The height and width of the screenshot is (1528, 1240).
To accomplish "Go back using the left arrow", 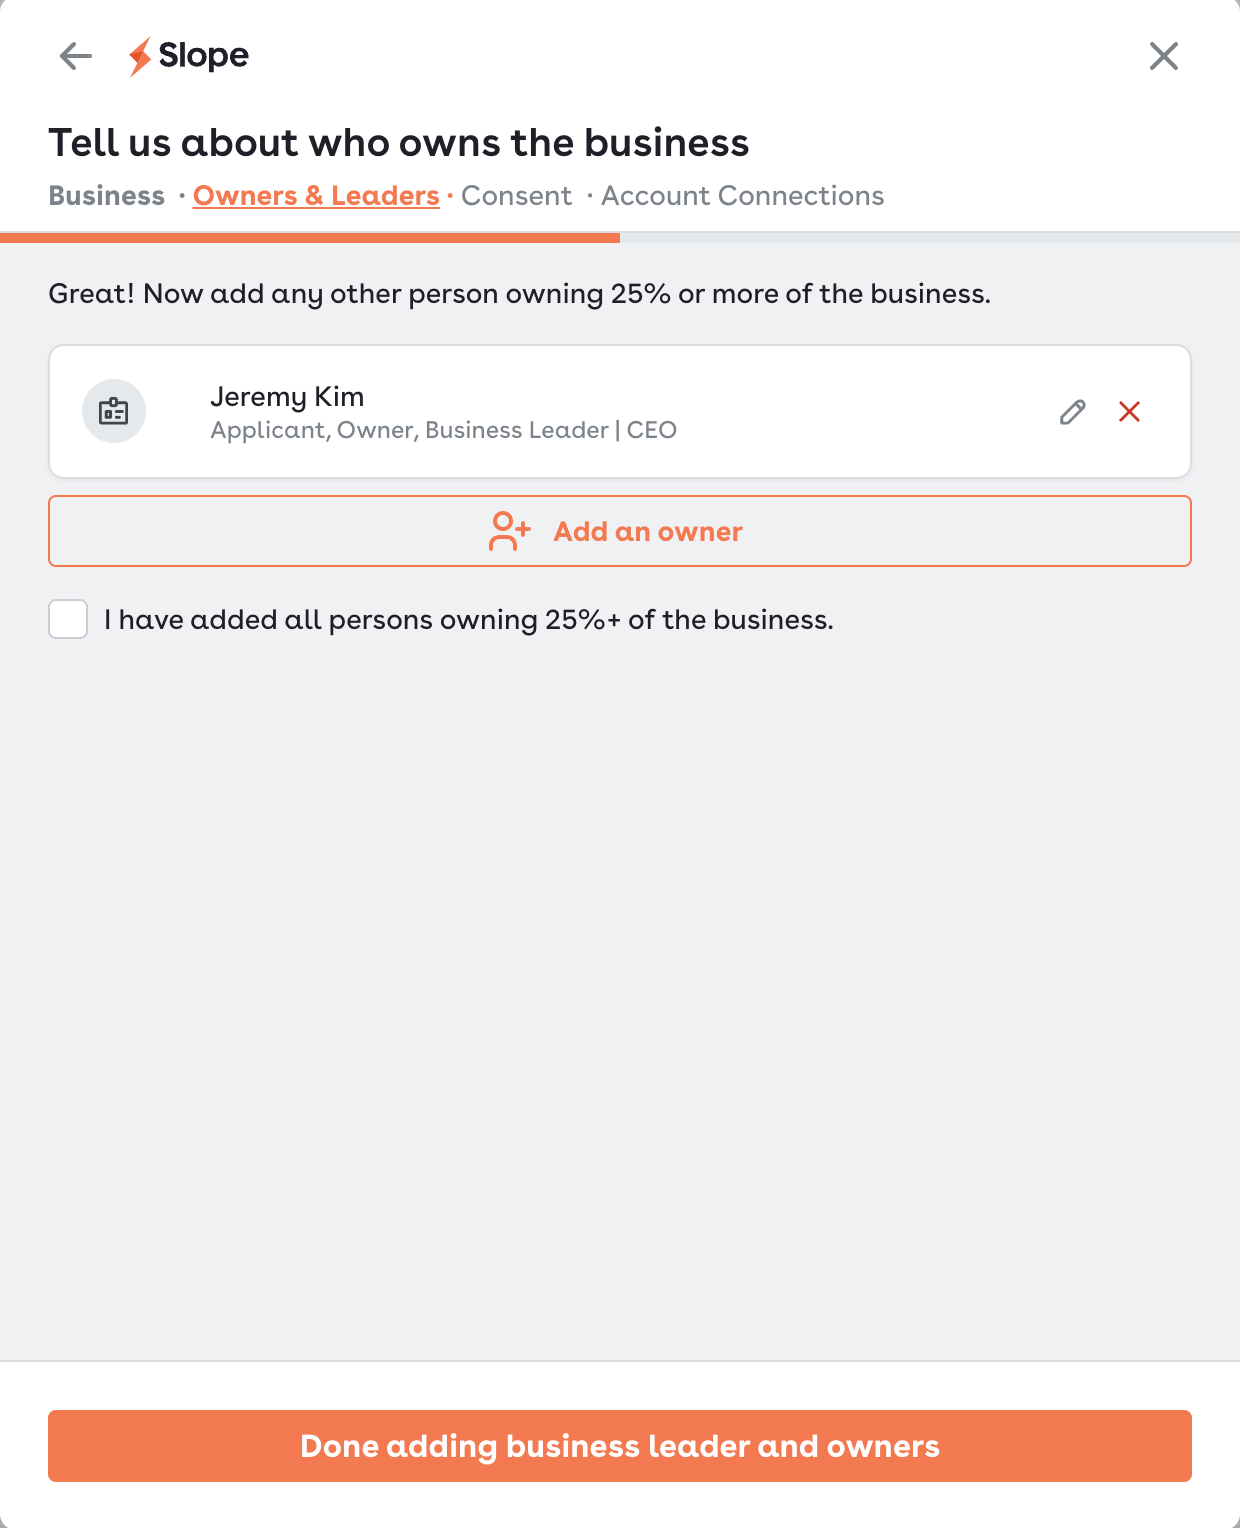I will tap(76, 56).
